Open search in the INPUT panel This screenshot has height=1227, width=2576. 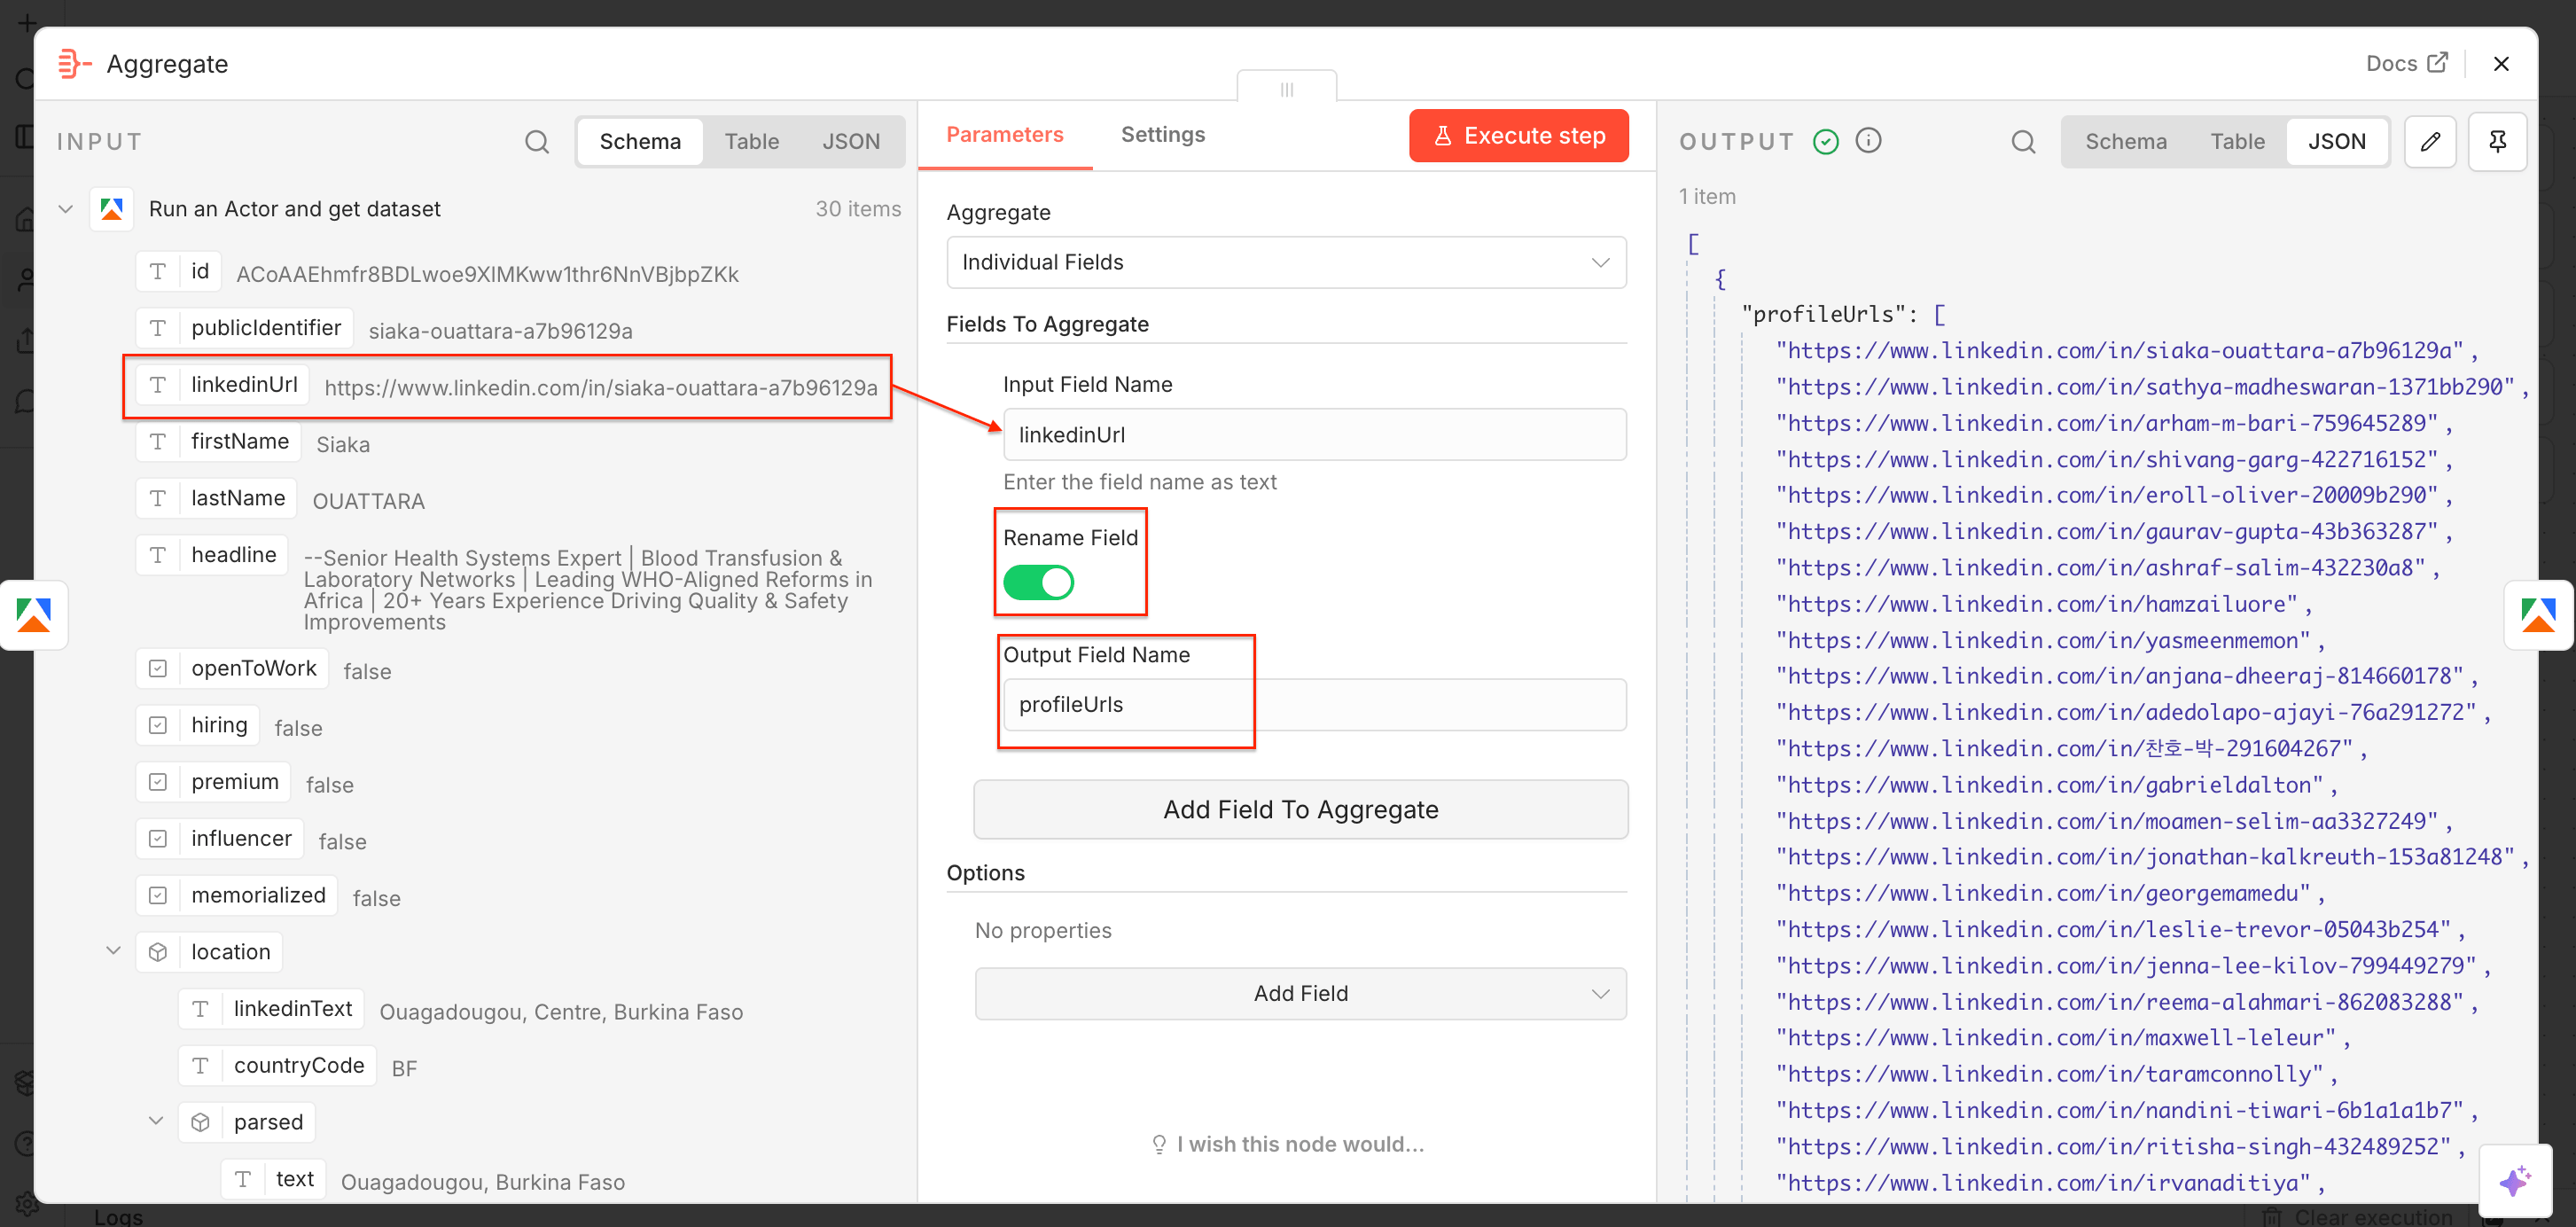point(537,141)
